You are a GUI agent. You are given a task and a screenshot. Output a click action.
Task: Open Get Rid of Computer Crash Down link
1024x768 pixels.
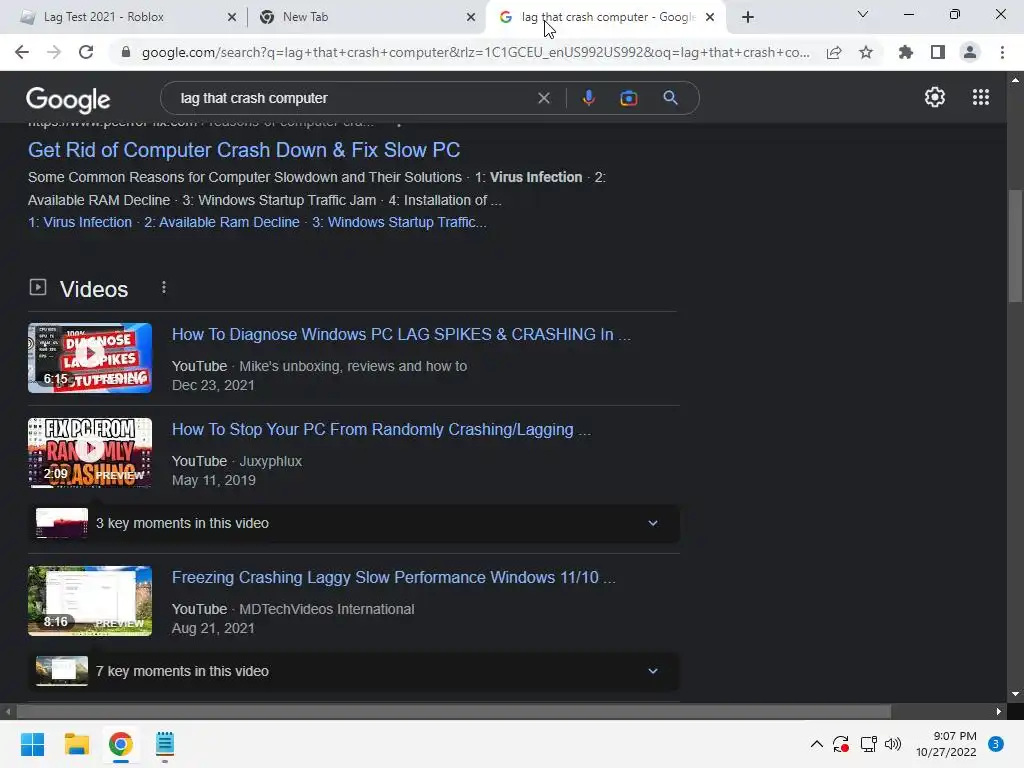[x=244, y=150]
